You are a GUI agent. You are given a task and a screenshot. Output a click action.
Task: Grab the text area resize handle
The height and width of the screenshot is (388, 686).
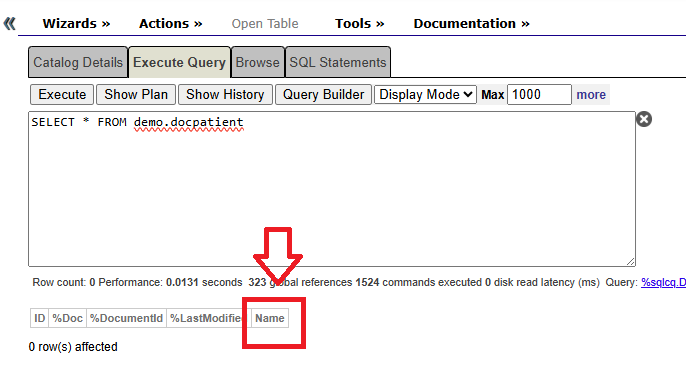pos(630,261)
